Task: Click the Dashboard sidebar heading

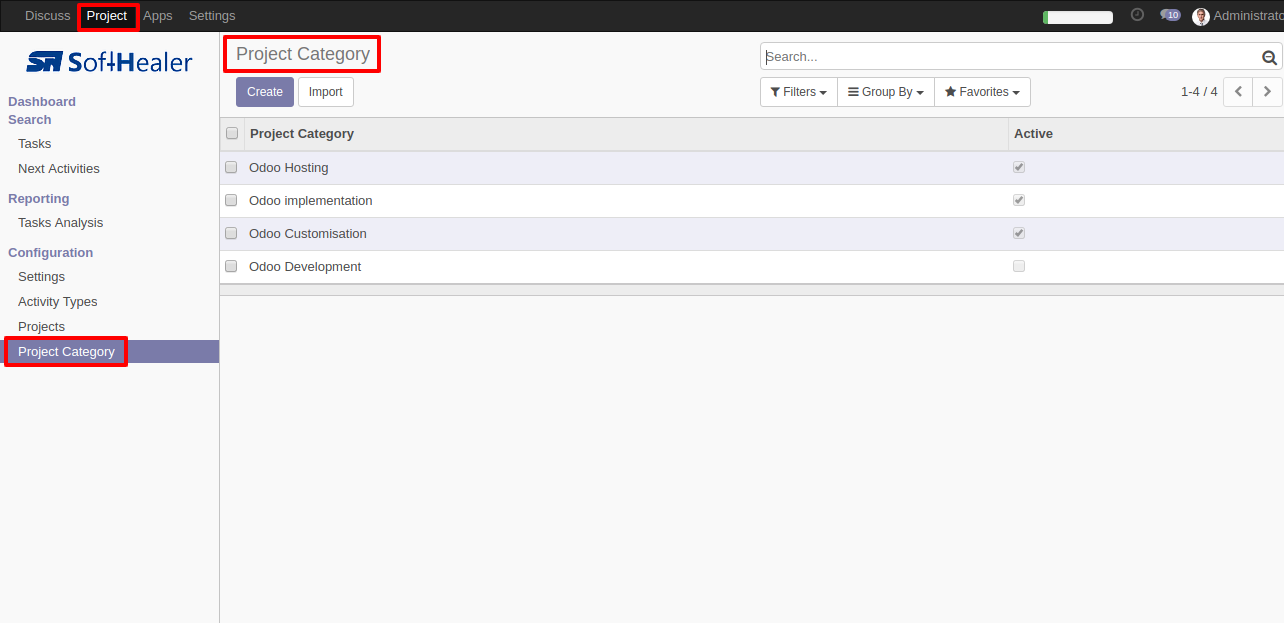Action: tap(42, 102)
